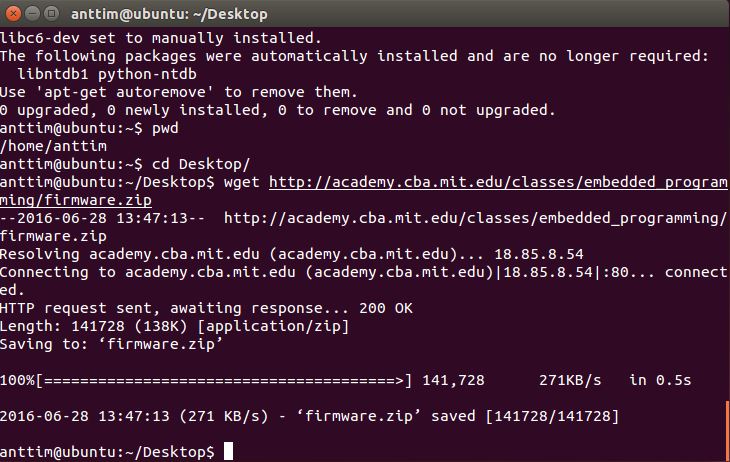Click the underlined 'ming/firmware.zip' link continuation
The width and height of the screenshot is (730, 462).
tap(76, 200)
